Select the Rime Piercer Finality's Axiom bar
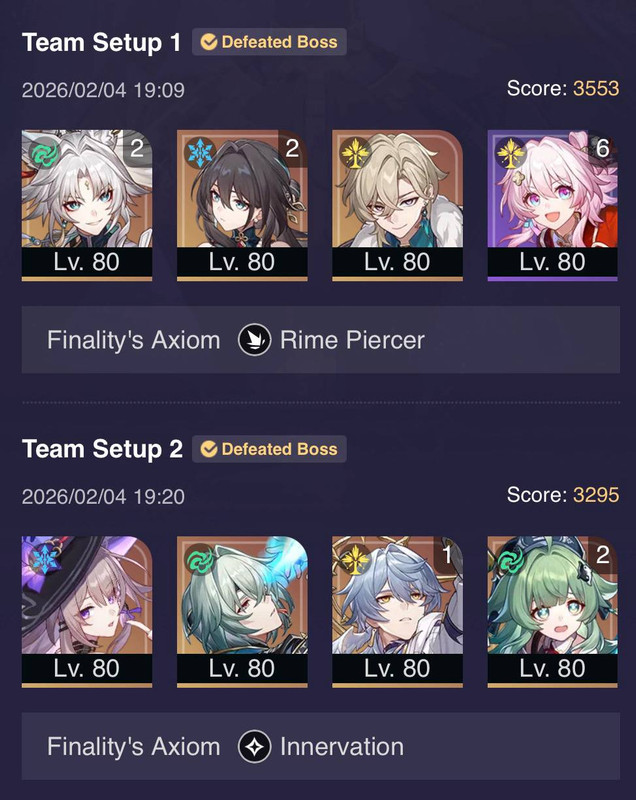636x800 pixels. 321,340
